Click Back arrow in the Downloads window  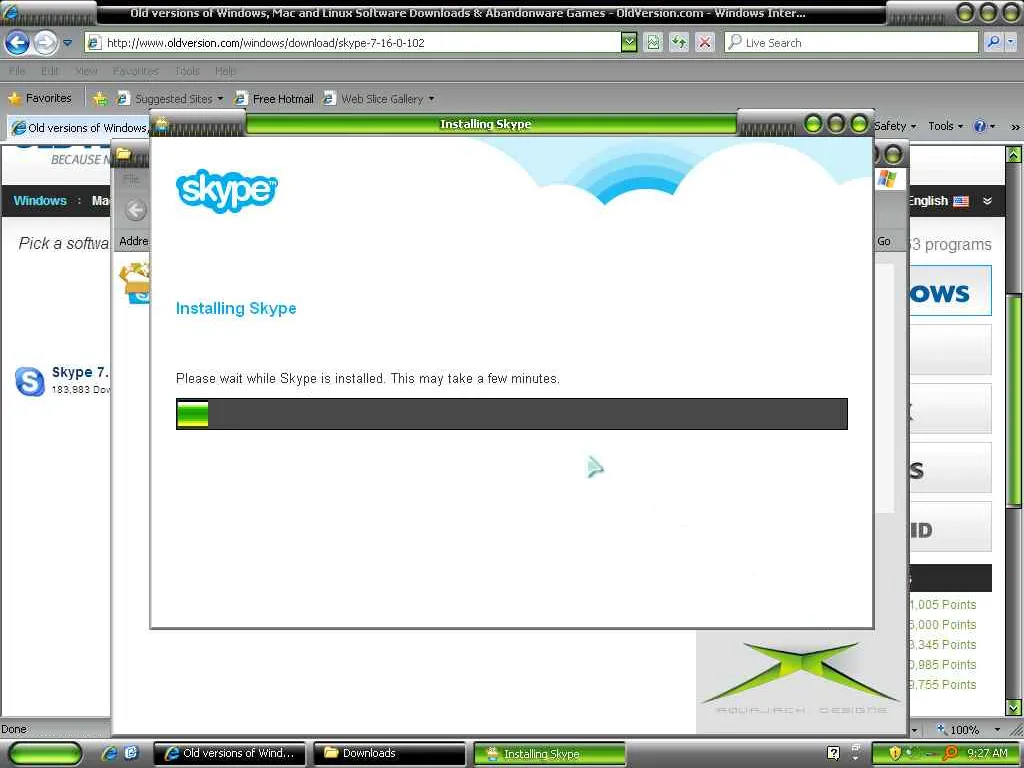136,210
